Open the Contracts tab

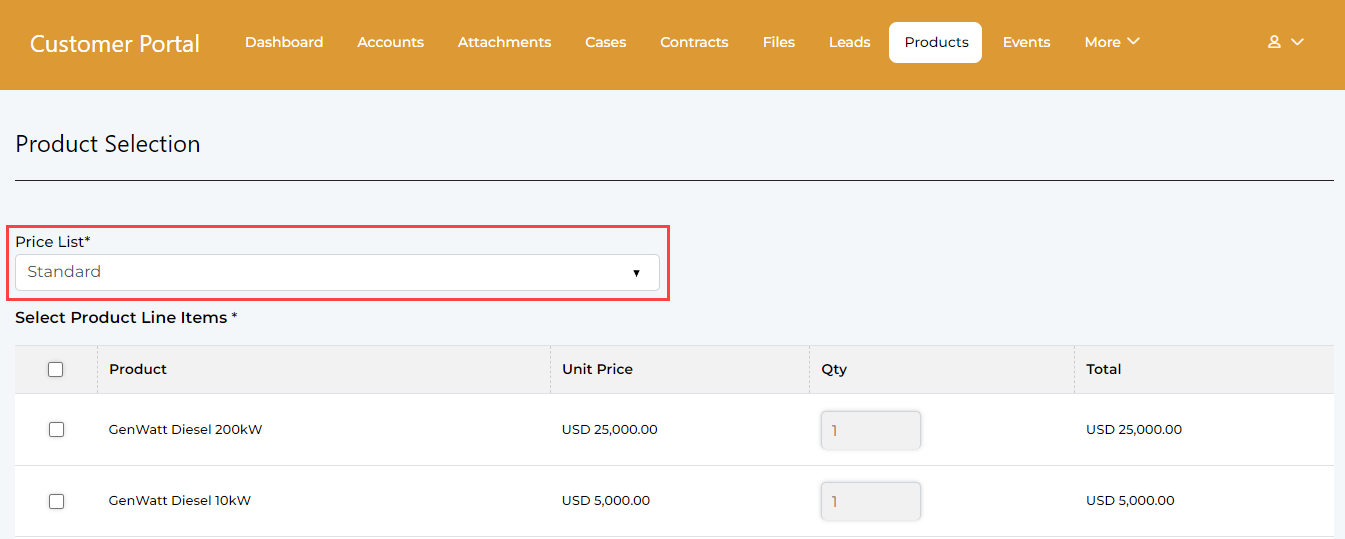click(694, 42)
